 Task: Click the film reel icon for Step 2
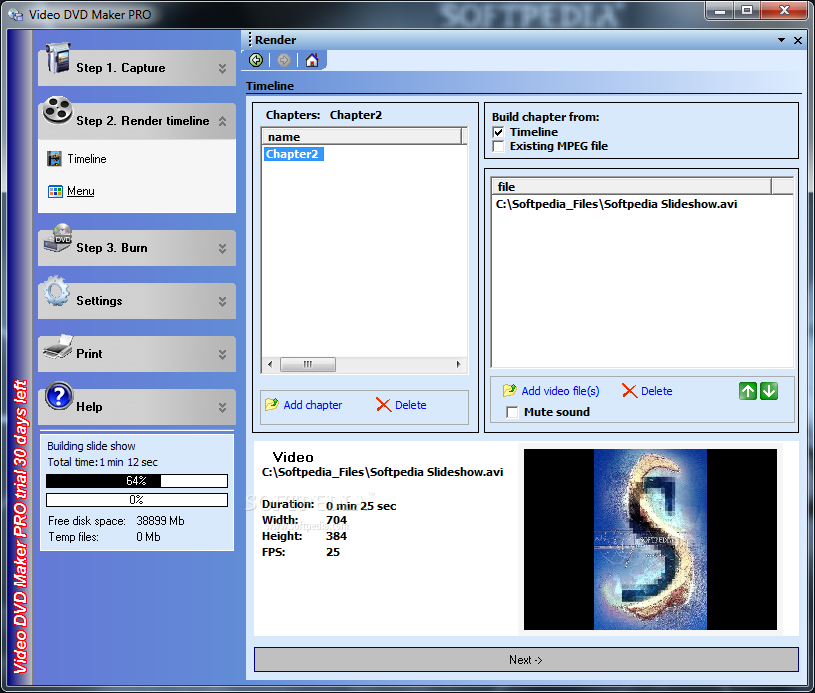pyautogui.click(x=57, y=110)
